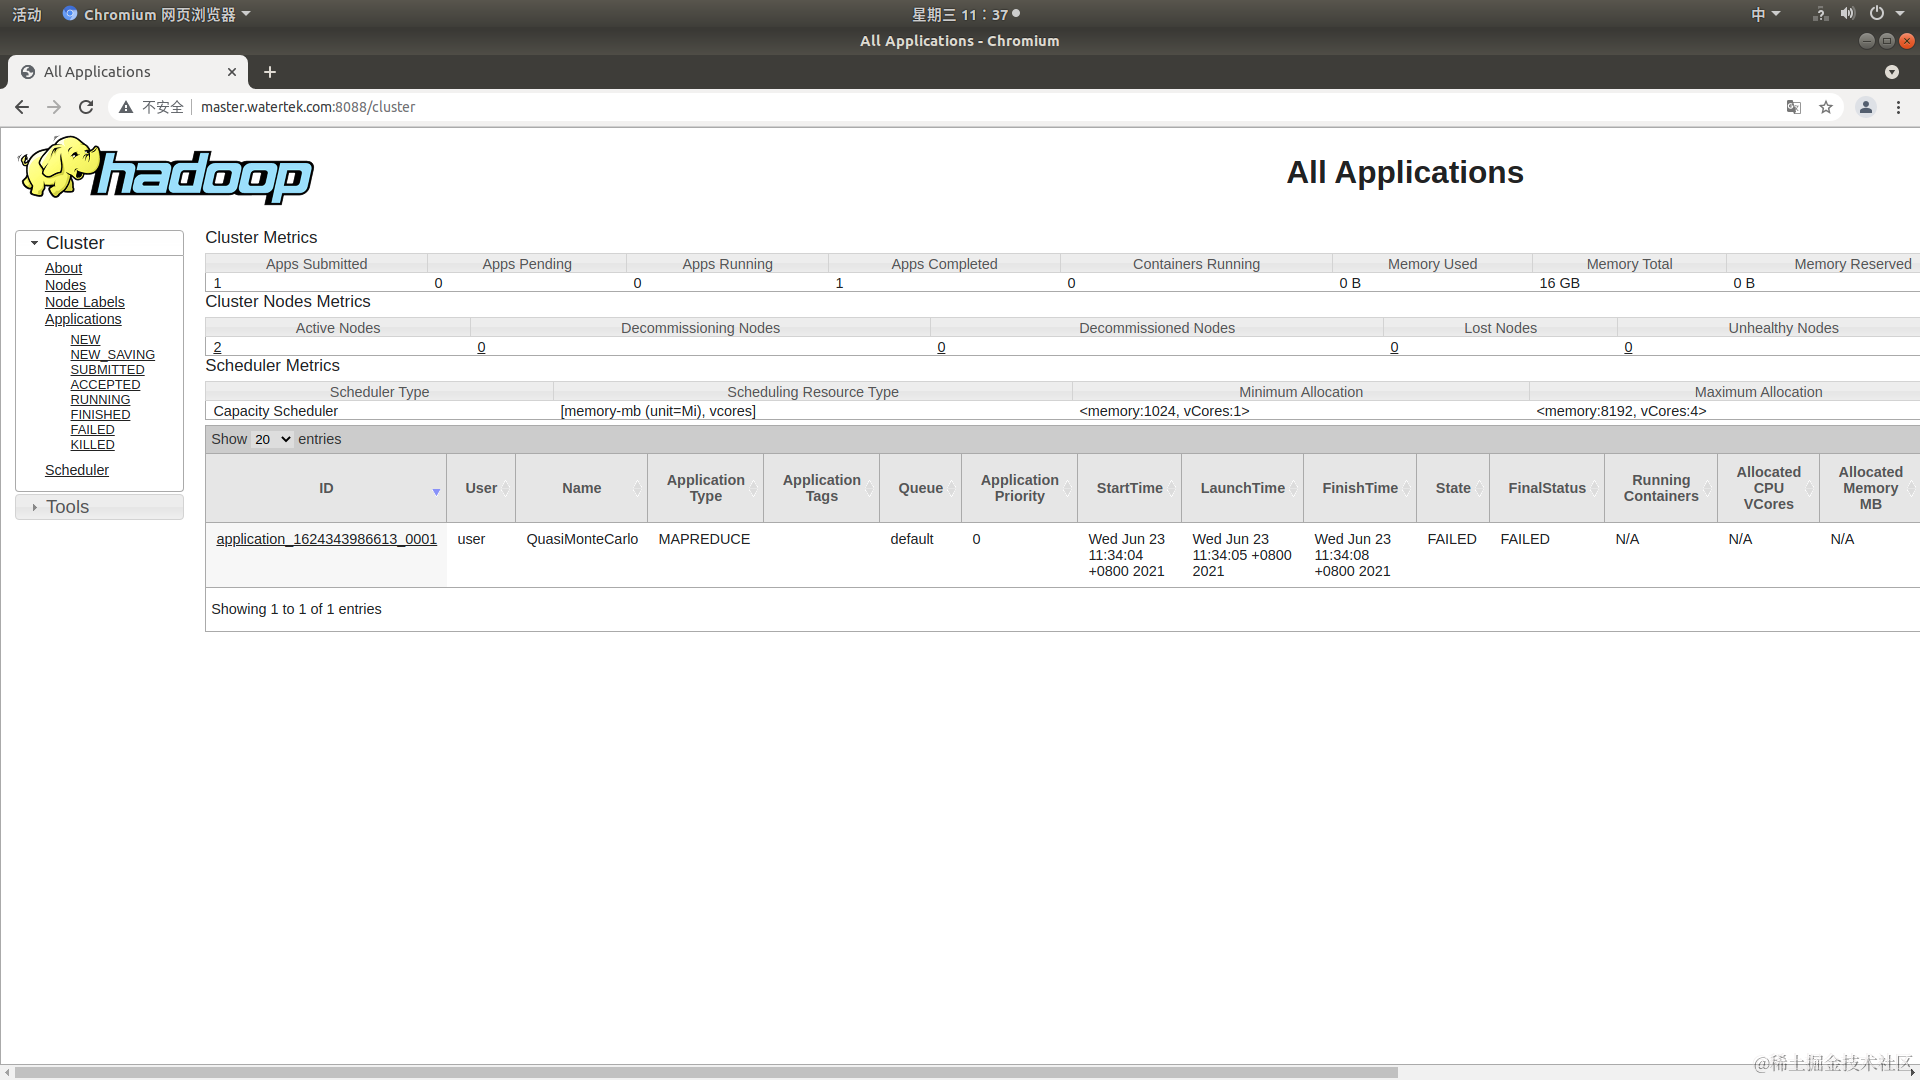Open a new tab with plus icon
The height and width of the screenshot is (1080, 1920).
pyautogui.click(x=270, y=72)
